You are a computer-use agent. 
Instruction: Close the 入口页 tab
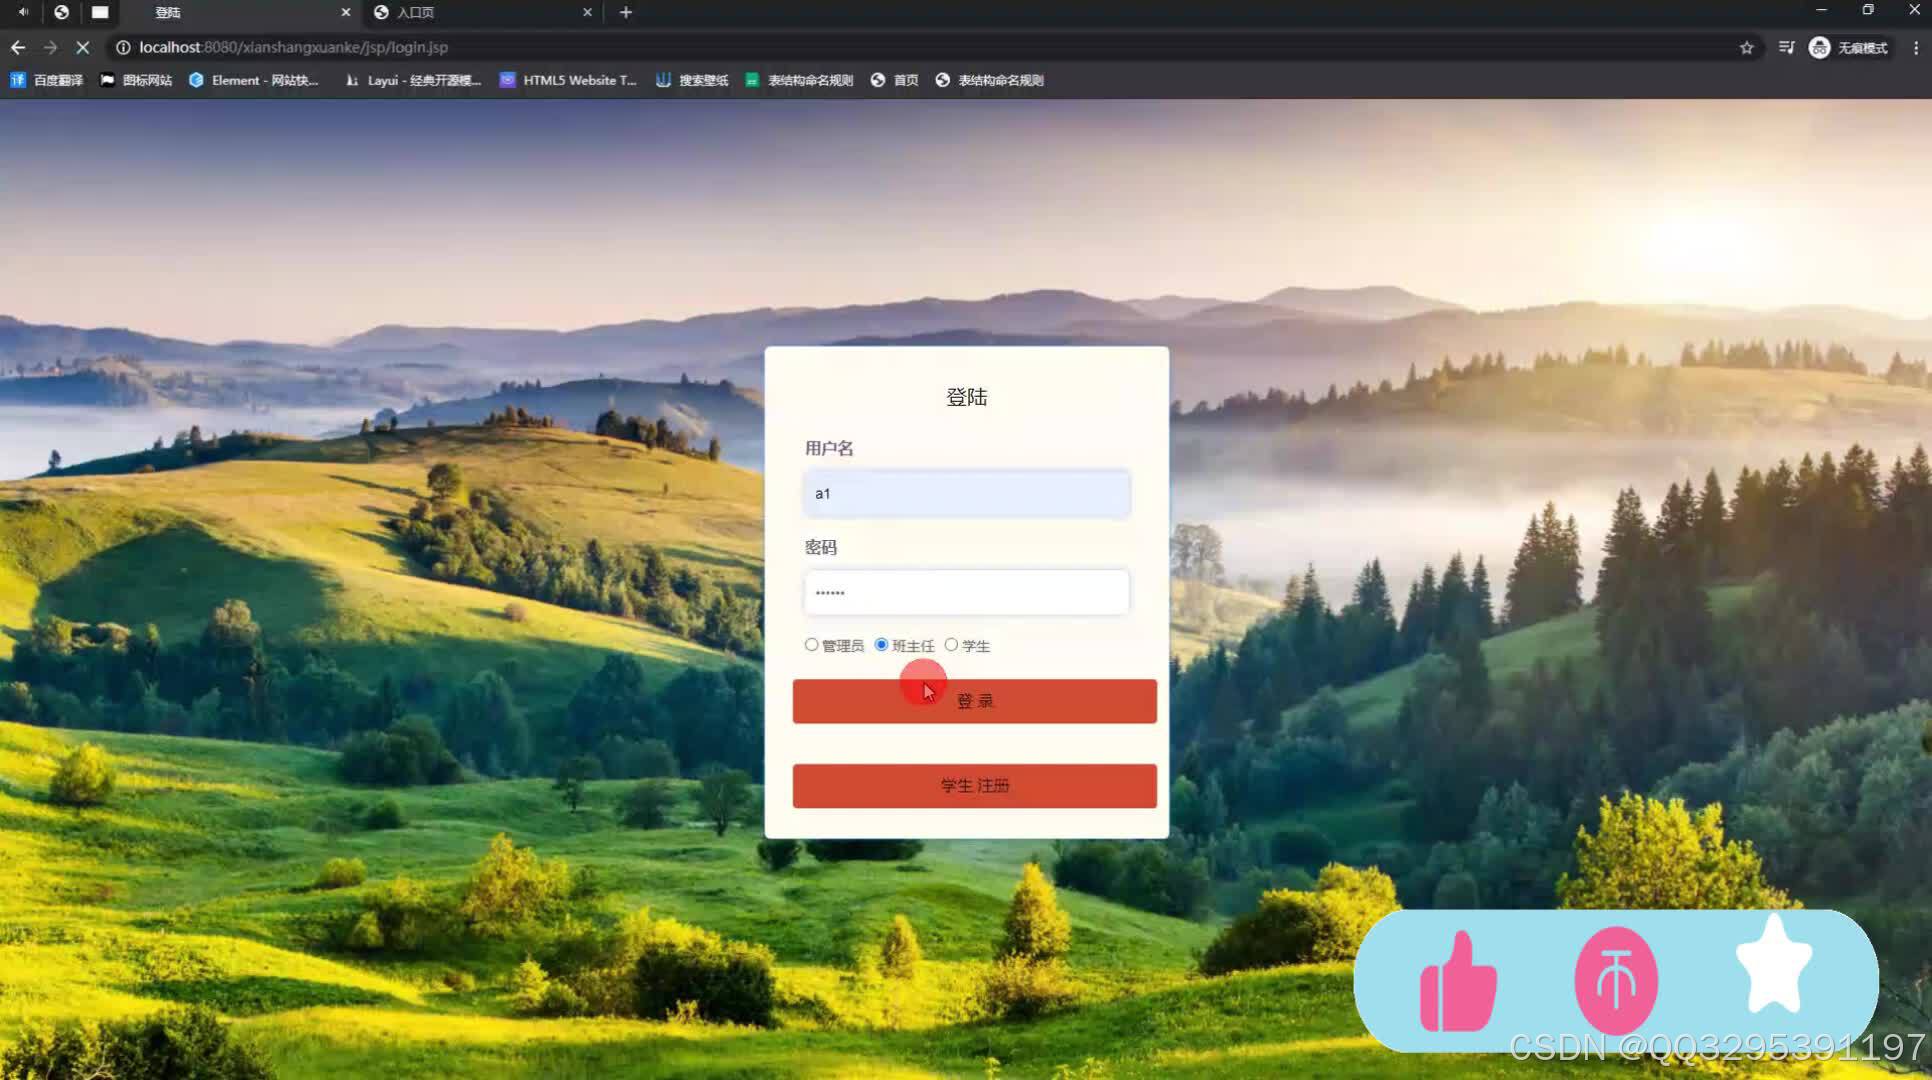[587, 12]
